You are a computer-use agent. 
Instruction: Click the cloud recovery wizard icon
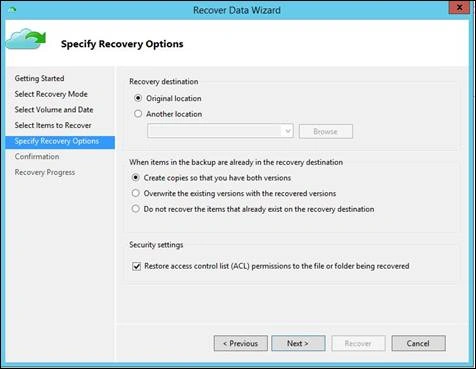(26, 38)
